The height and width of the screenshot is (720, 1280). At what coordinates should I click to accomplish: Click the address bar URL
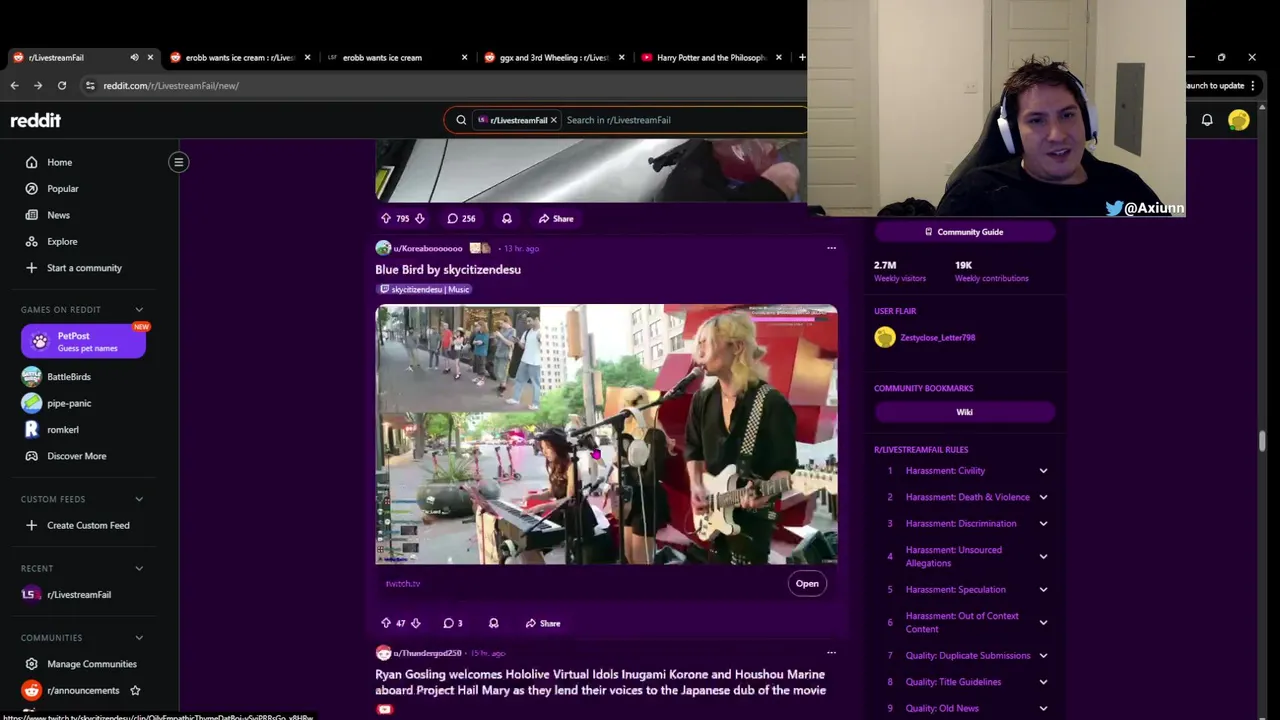click(171, 86)
